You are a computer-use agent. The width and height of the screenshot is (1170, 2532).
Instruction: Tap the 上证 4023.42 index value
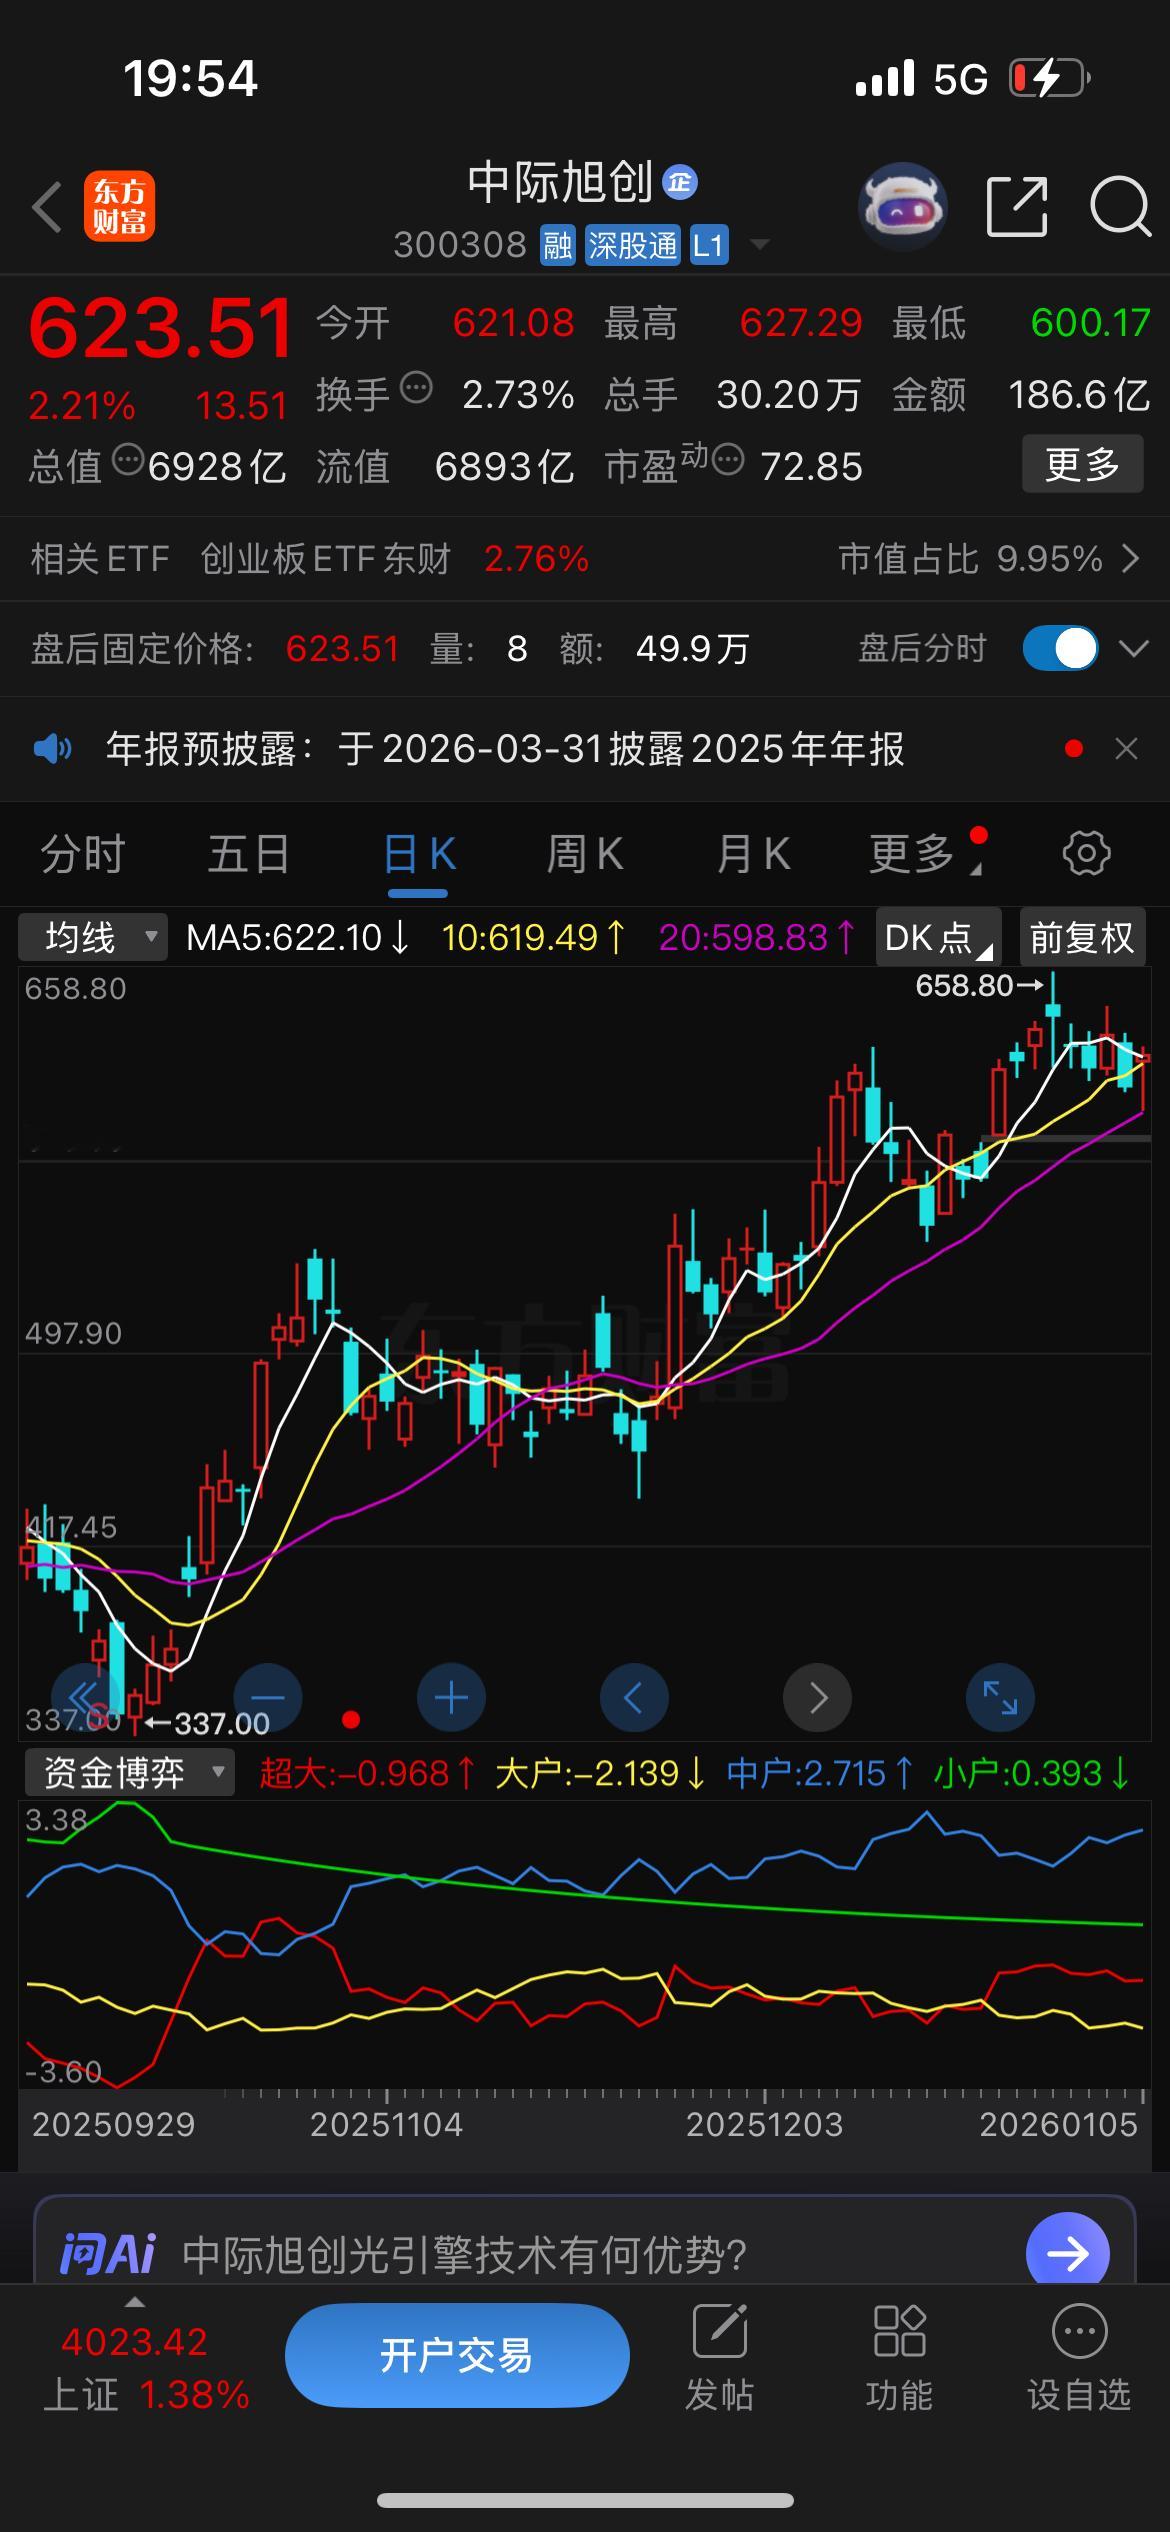pos(134,2342)
